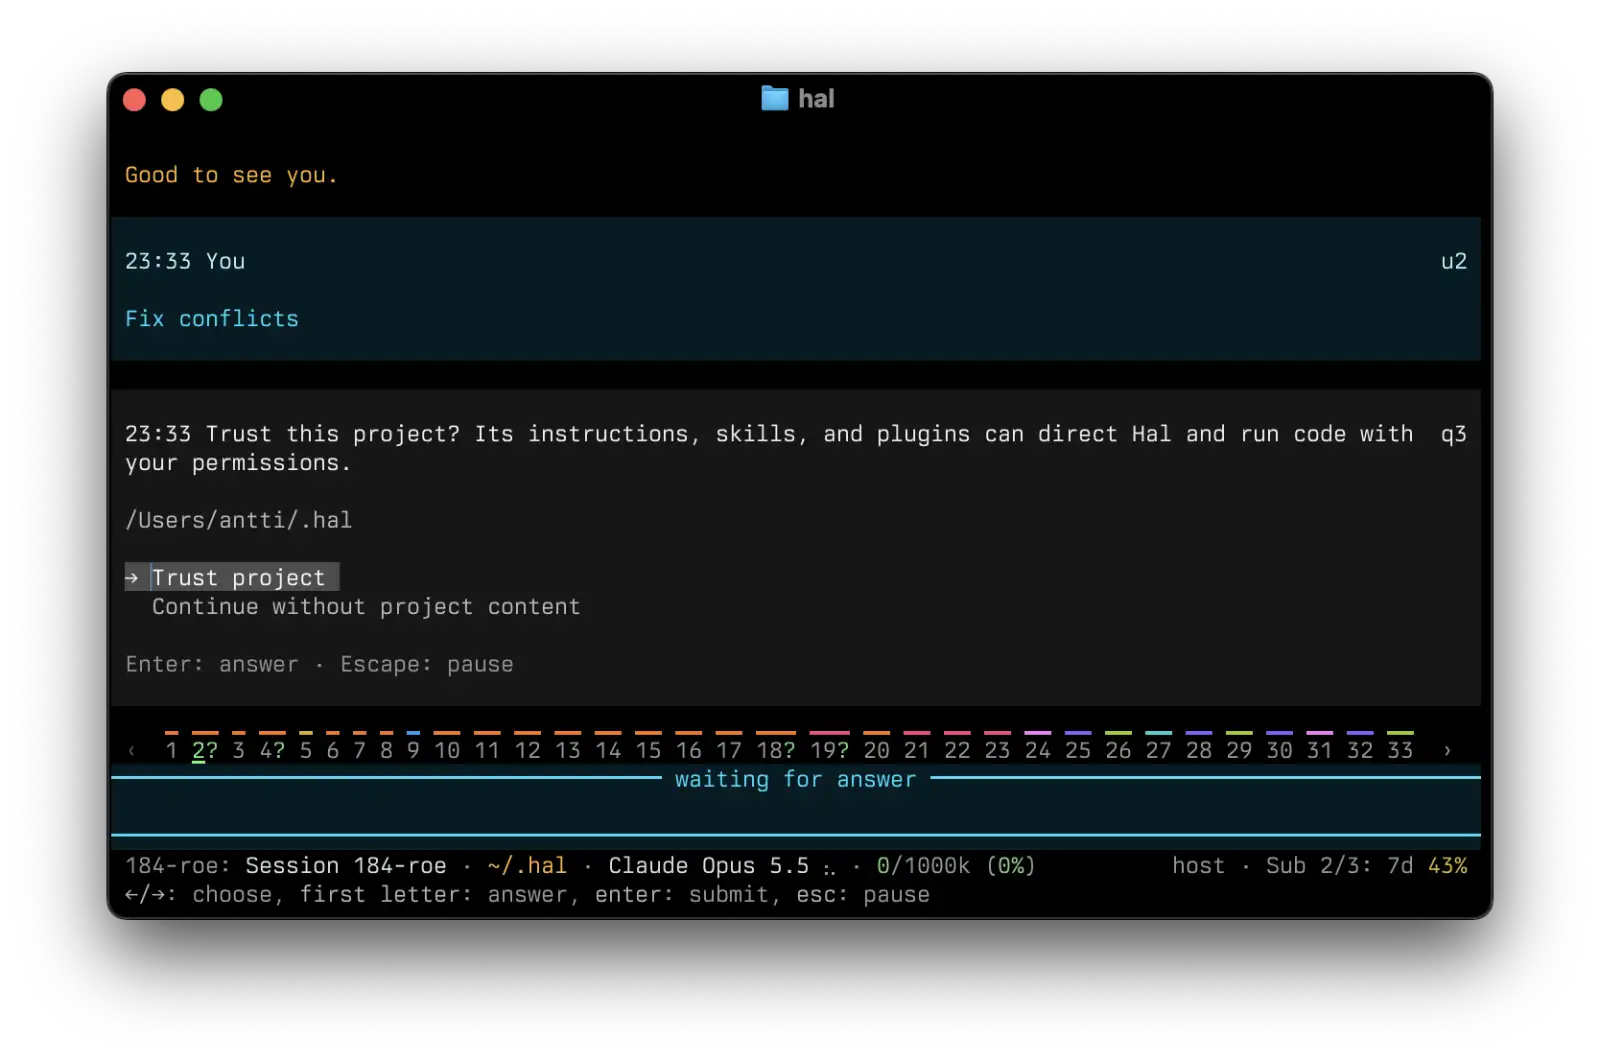Switch to tab 19?
The width and height of the screenshot is (1600, 1061).
[x=829, y=750]
